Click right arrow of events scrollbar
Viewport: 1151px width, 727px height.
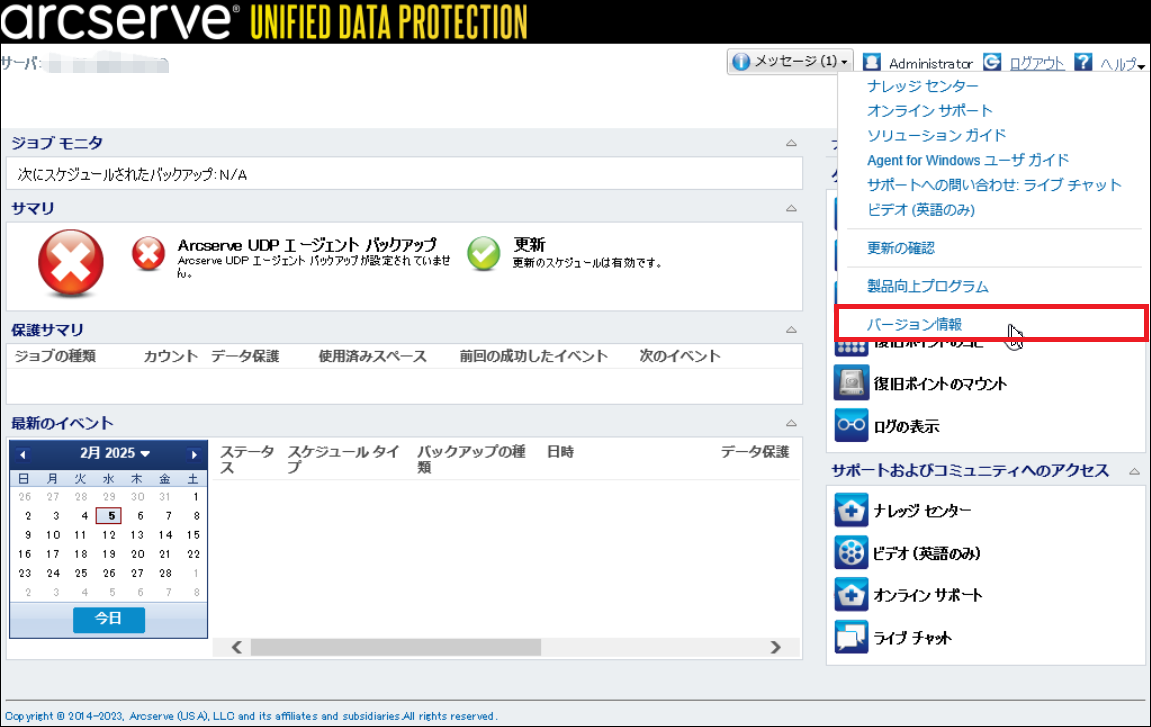pyautogui.click(x=775, y=647)
